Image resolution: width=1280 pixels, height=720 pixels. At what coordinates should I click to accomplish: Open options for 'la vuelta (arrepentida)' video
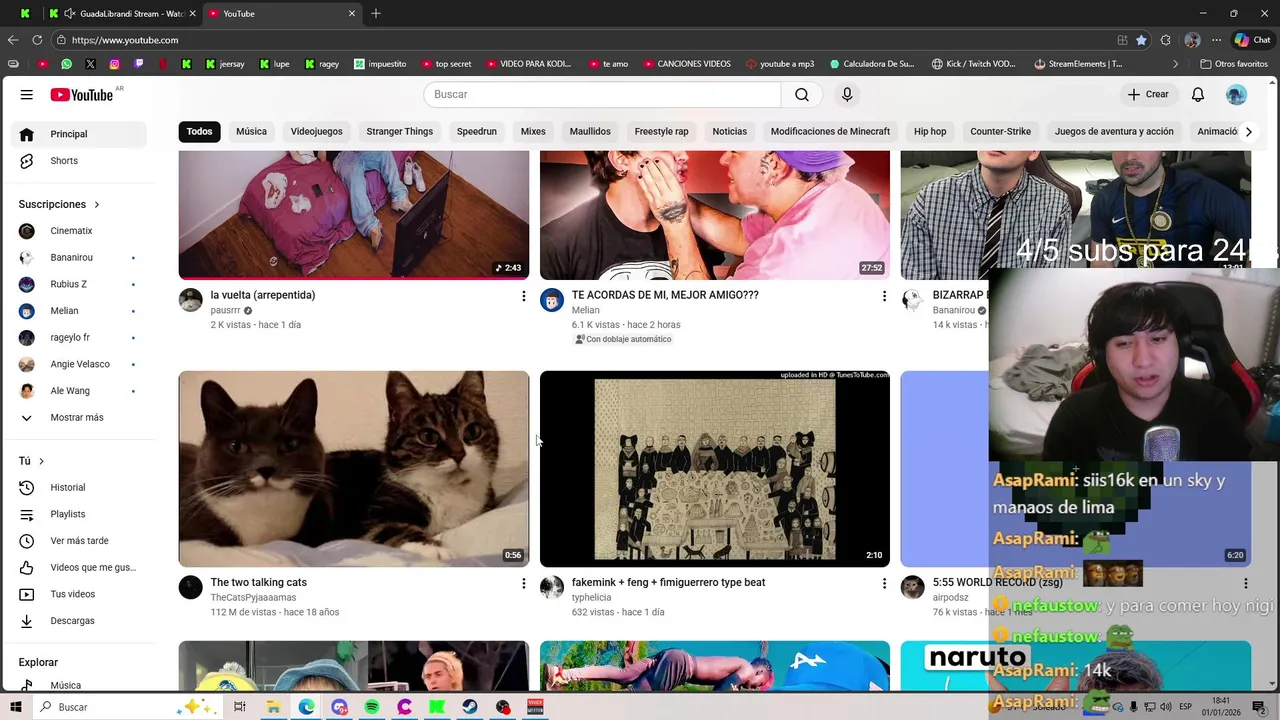[x=523, y=296]
